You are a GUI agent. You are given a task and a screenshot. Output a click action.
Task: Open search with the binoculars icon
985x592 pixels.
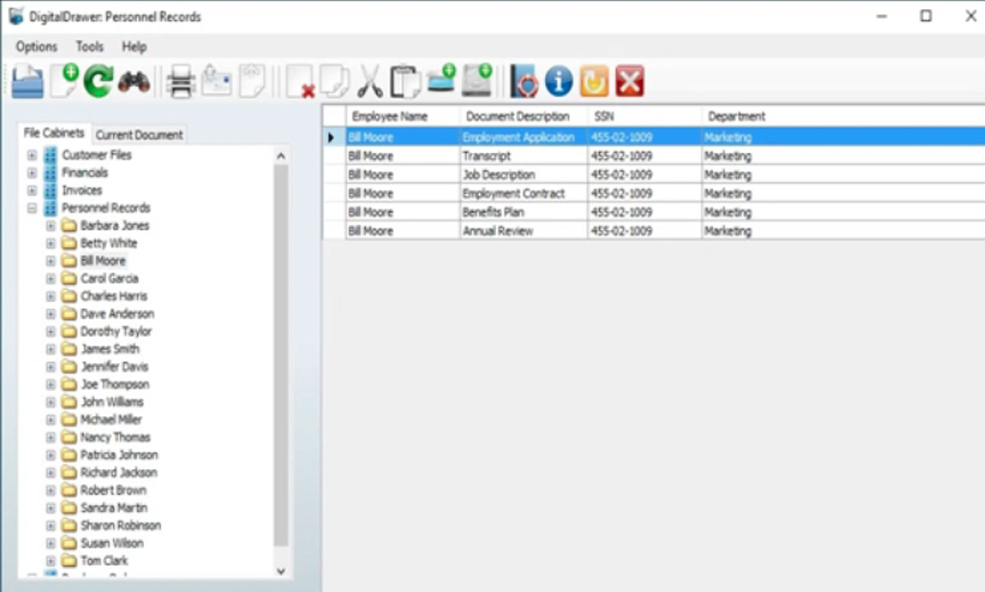click(x=134, y=81)
